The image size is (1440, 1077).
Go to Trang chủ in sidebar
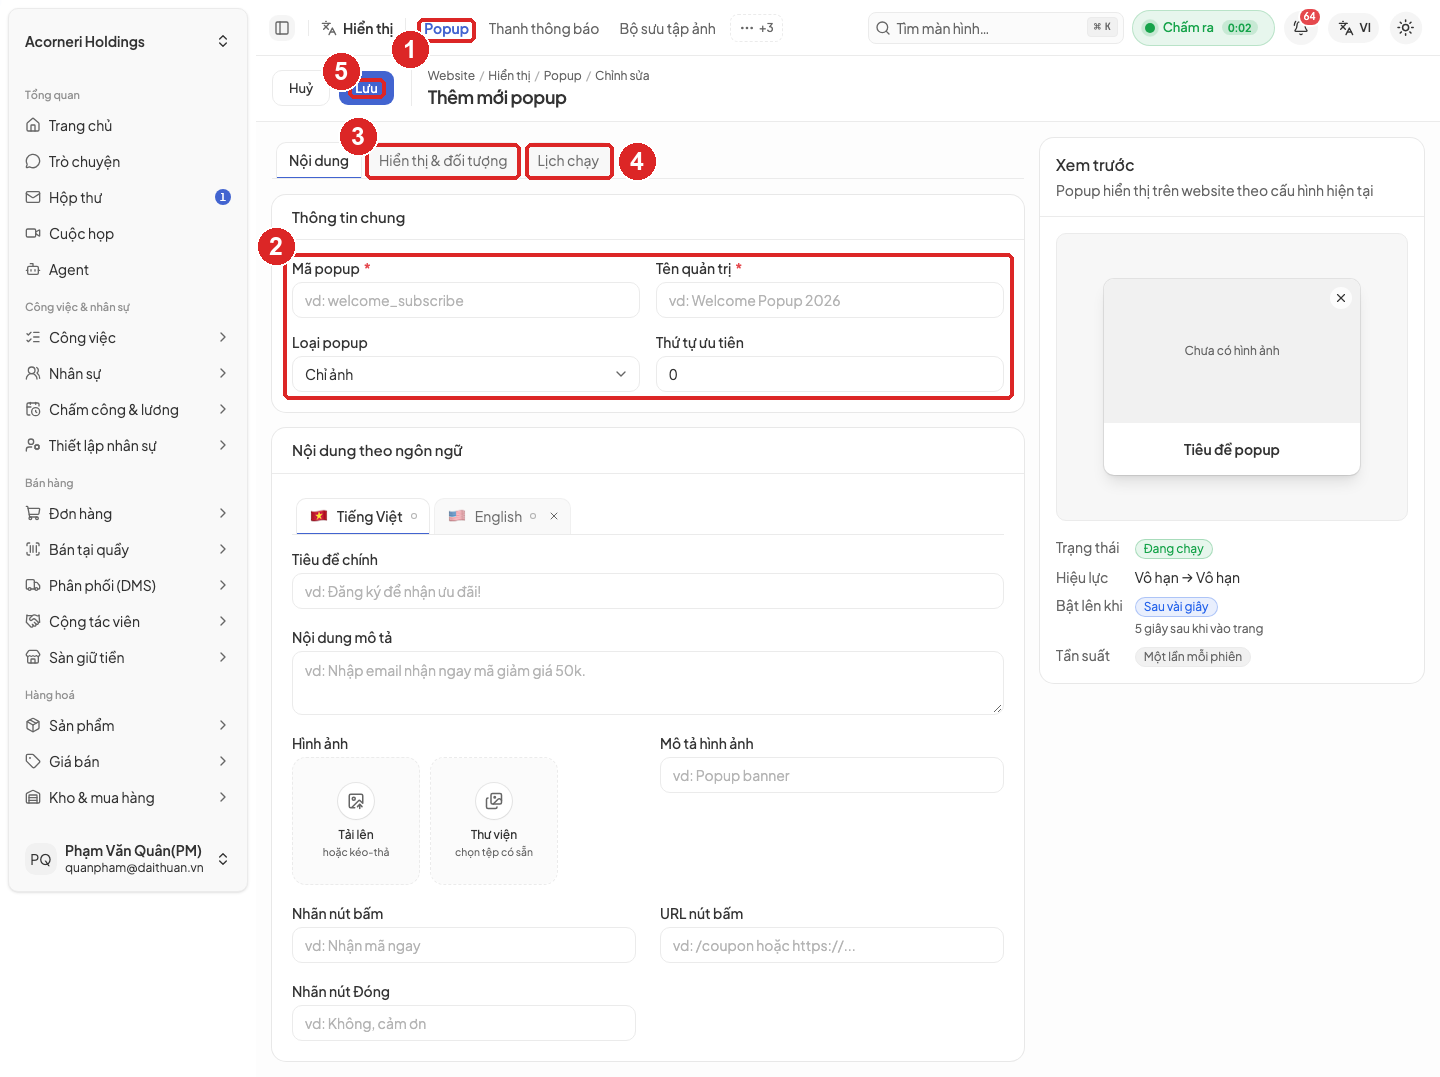(128, 126)
